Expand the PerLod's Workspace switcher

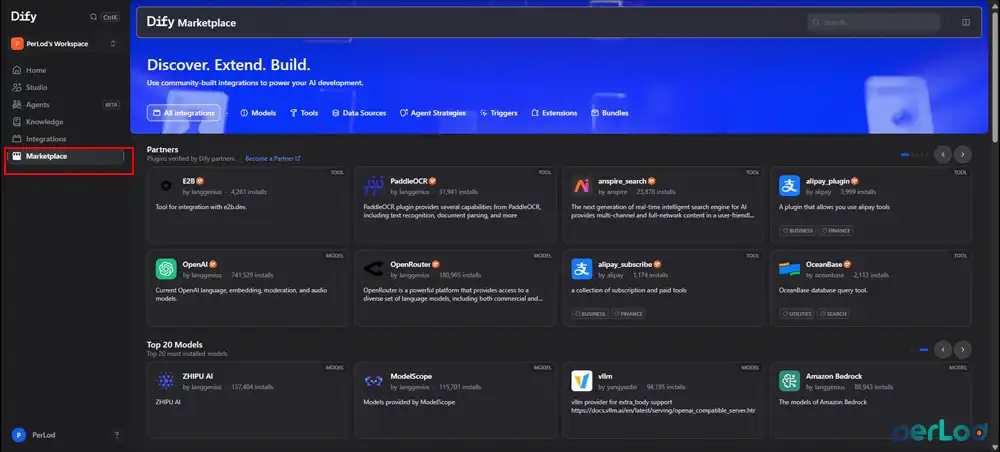click(65, 44)
